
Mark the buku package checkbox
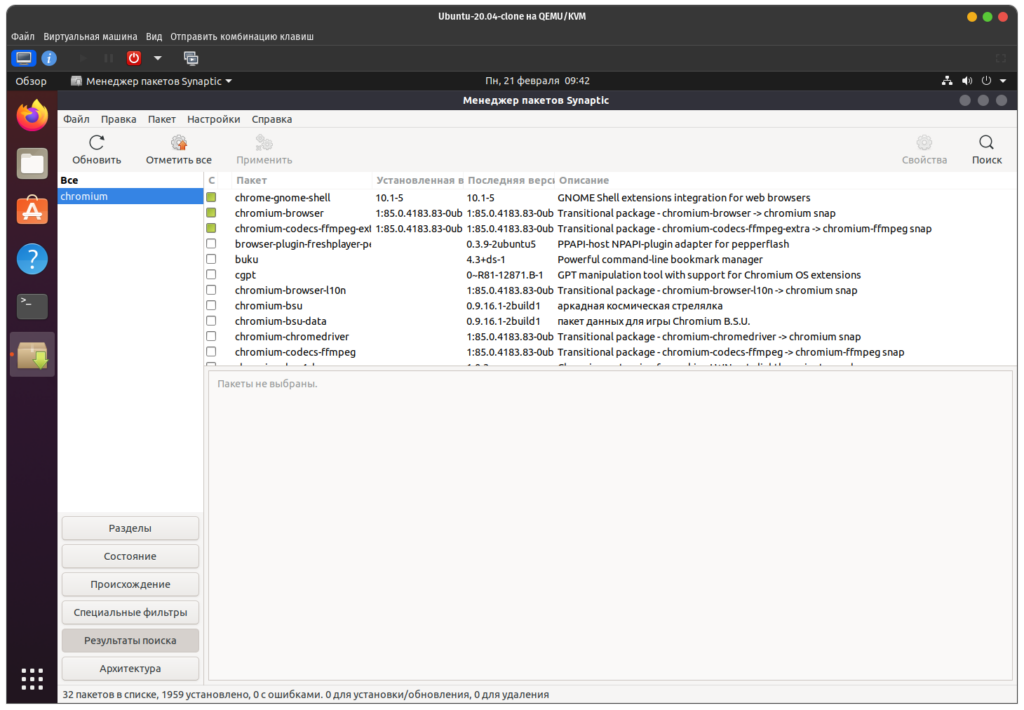click(211, 259)
